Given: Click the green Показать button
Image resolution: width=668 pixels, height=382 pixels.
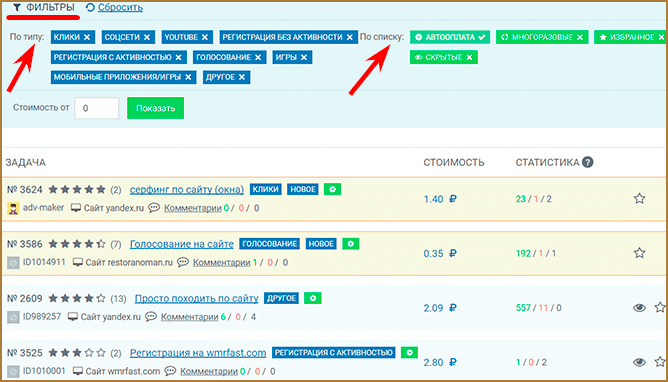Looking at the screenshot, I should [155, 108].
